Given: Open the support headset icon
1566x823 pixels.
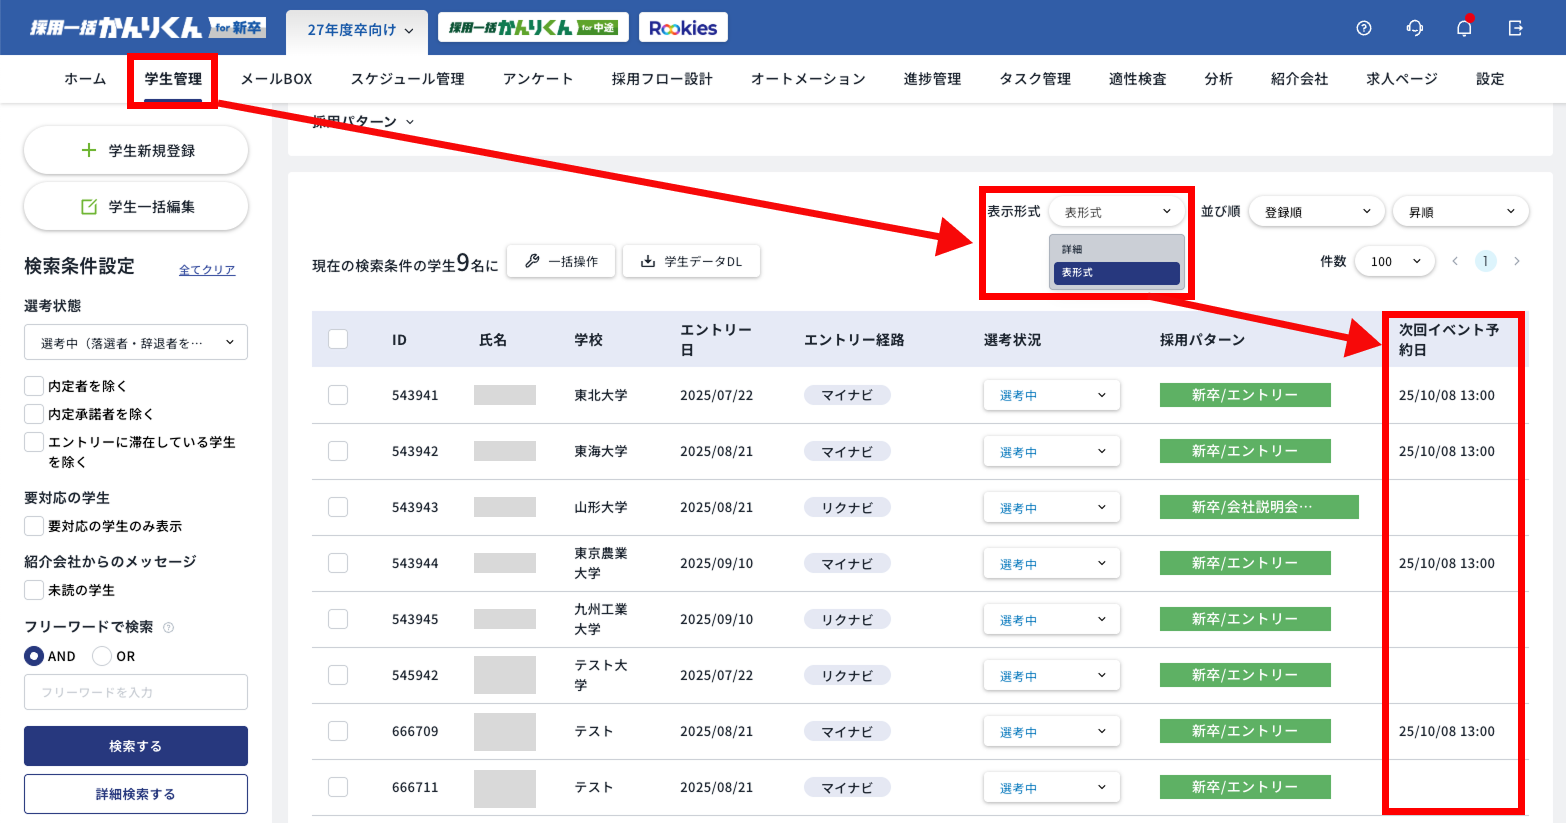Looking at the screenshot, I should click(1414, 28).
